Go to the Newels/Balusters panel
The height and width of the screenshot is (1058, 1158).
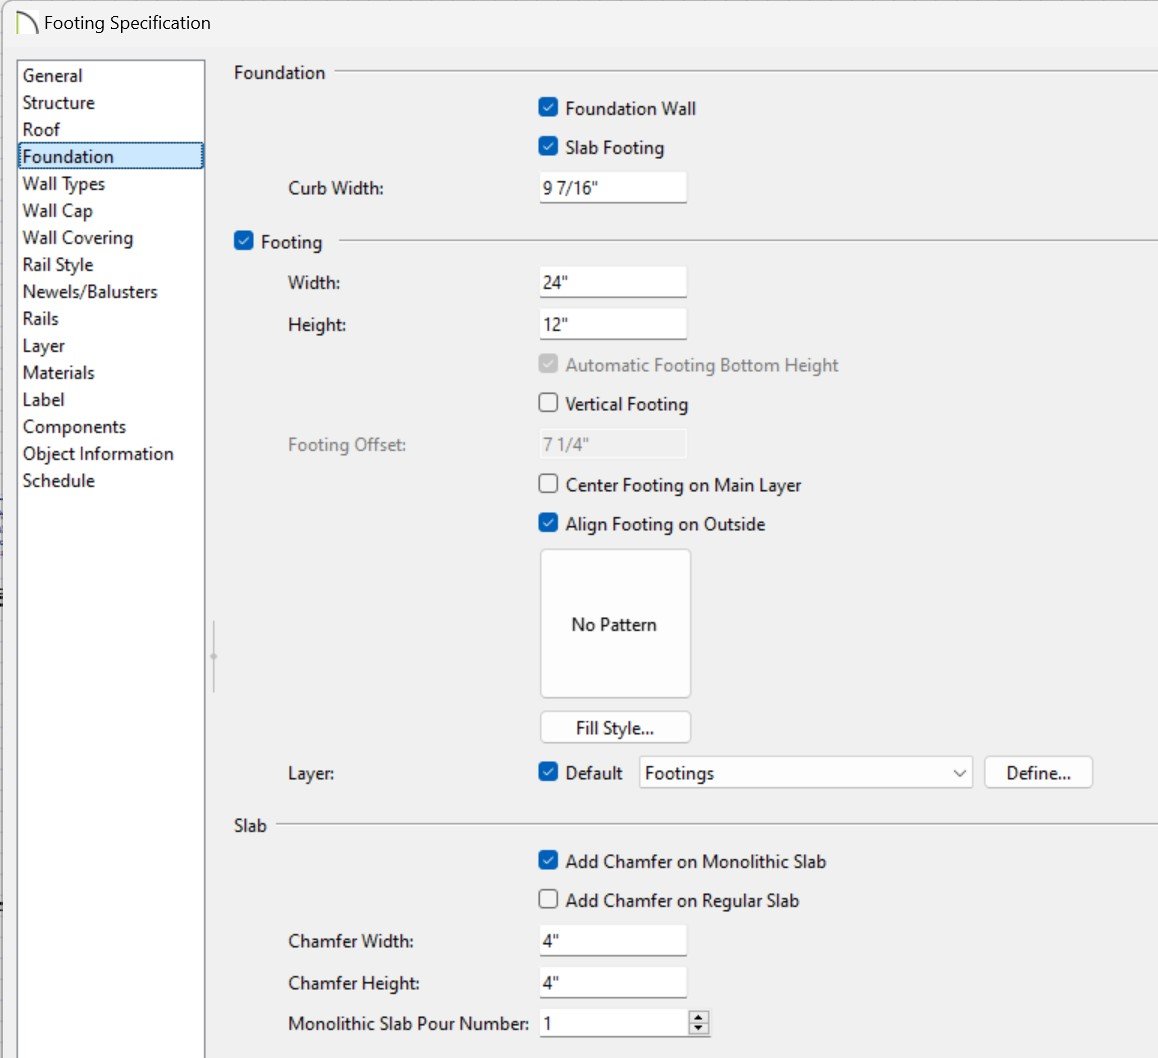tap(90, 292)
